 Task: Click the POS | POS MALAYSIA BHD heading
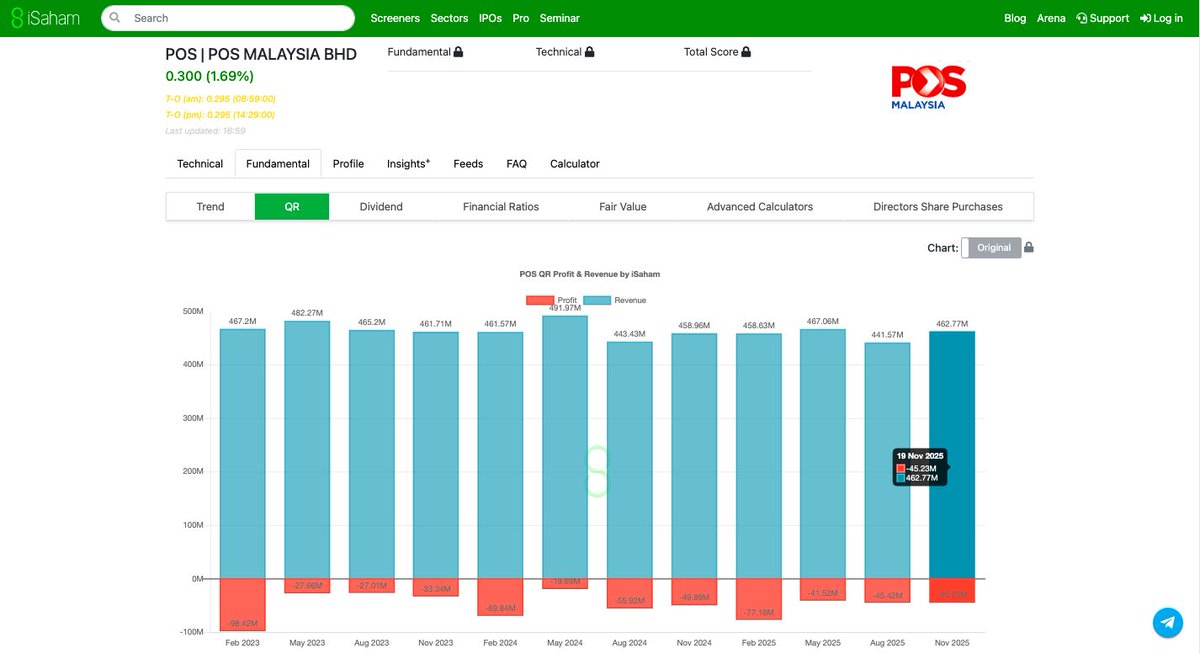pos(261,54)
